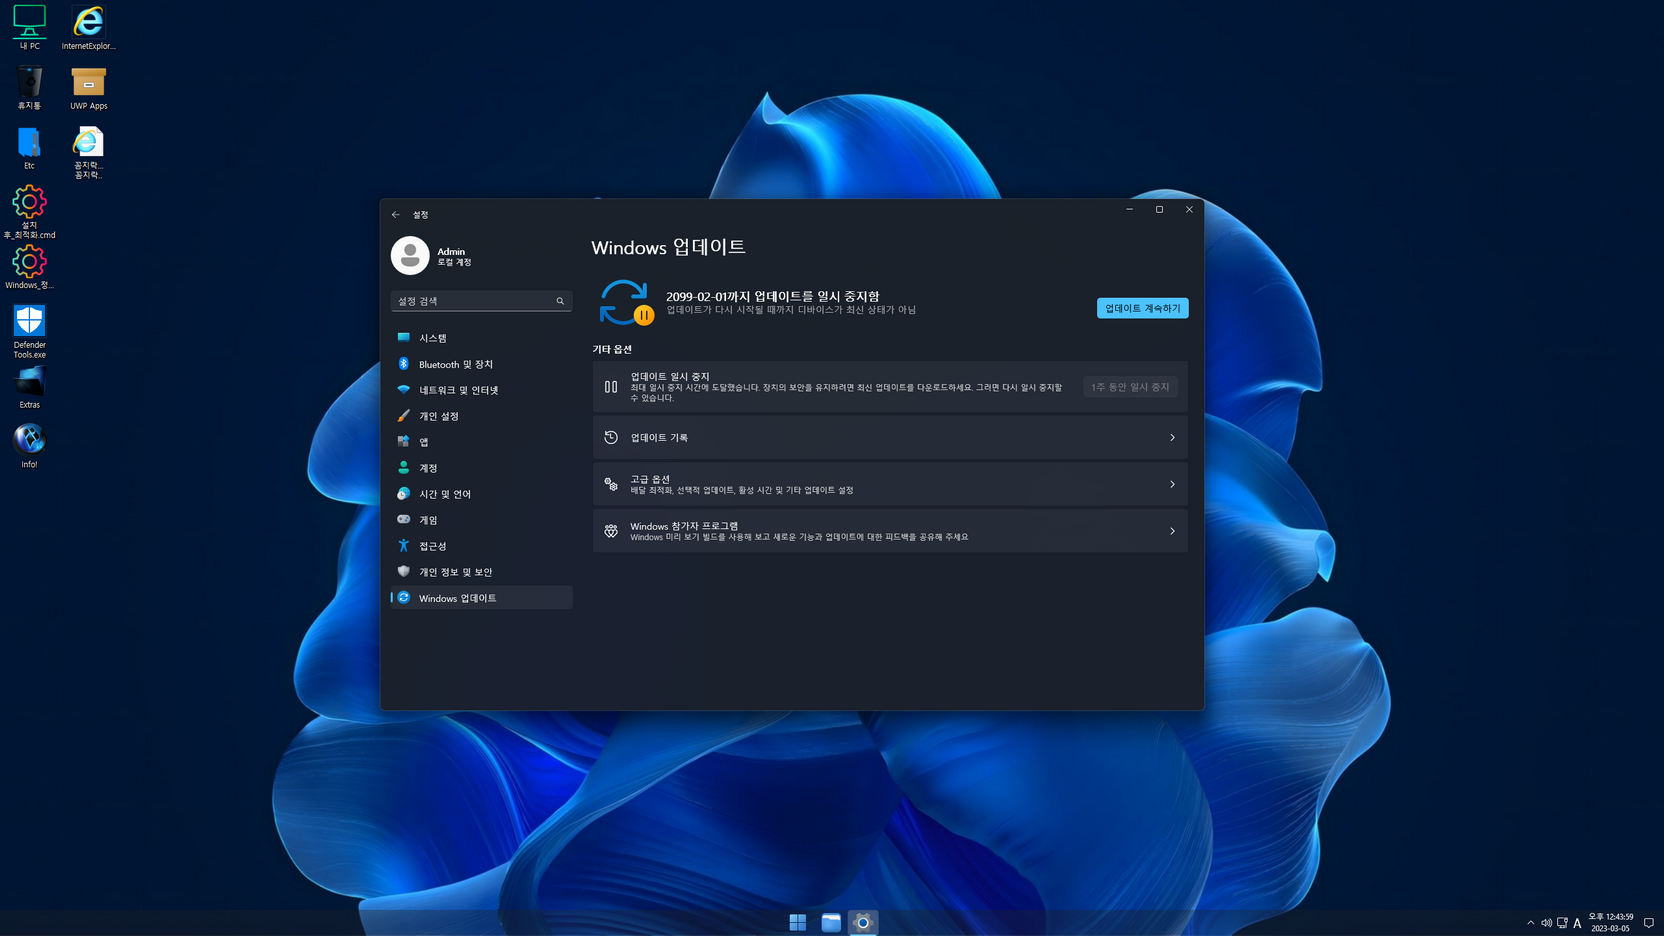Expand Windows 참가자 프로그램 chevron

coord(1172,531)
